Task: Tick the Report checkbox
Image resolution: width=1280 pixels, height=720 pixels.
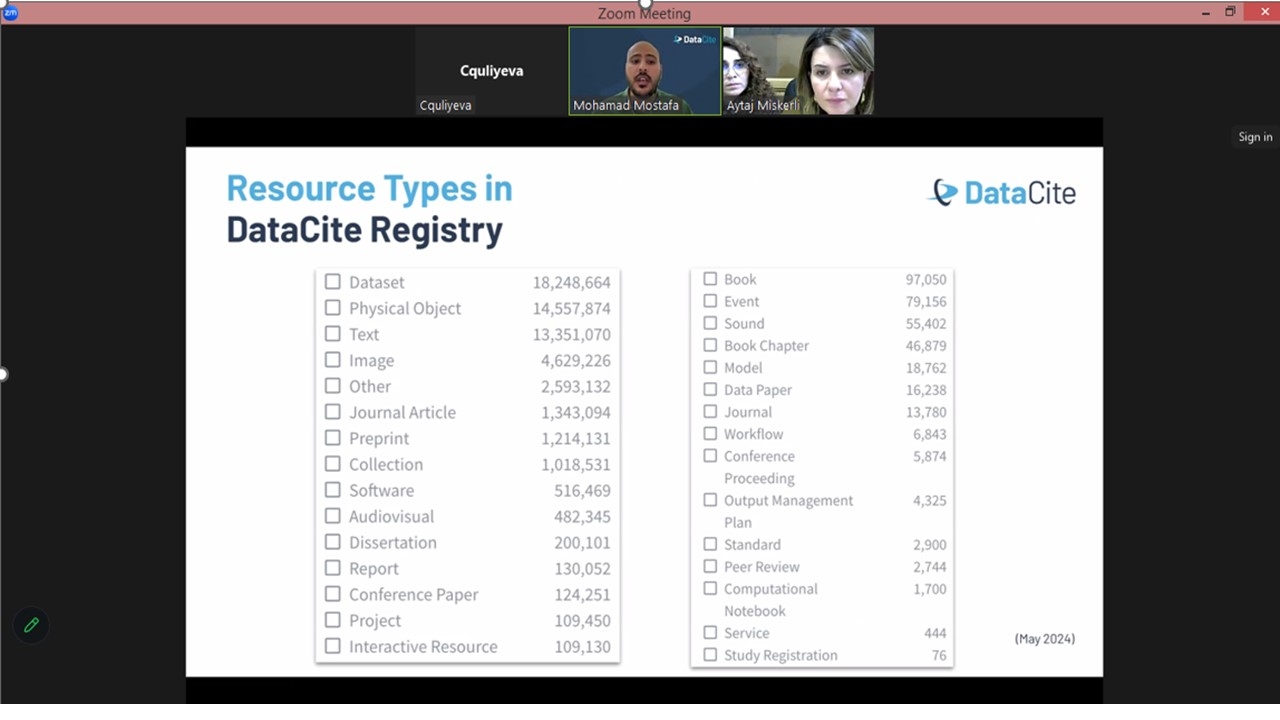Action: point(332,568)
